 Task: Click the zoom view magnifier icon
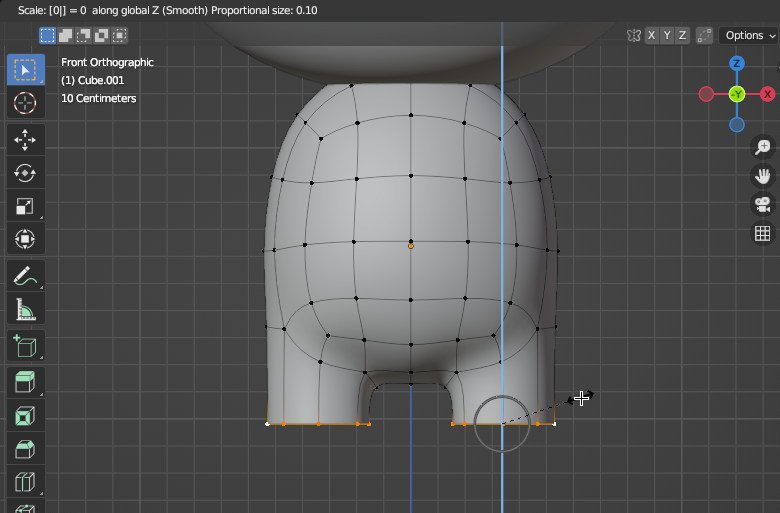pyautogui.click(x=763, y=147)
